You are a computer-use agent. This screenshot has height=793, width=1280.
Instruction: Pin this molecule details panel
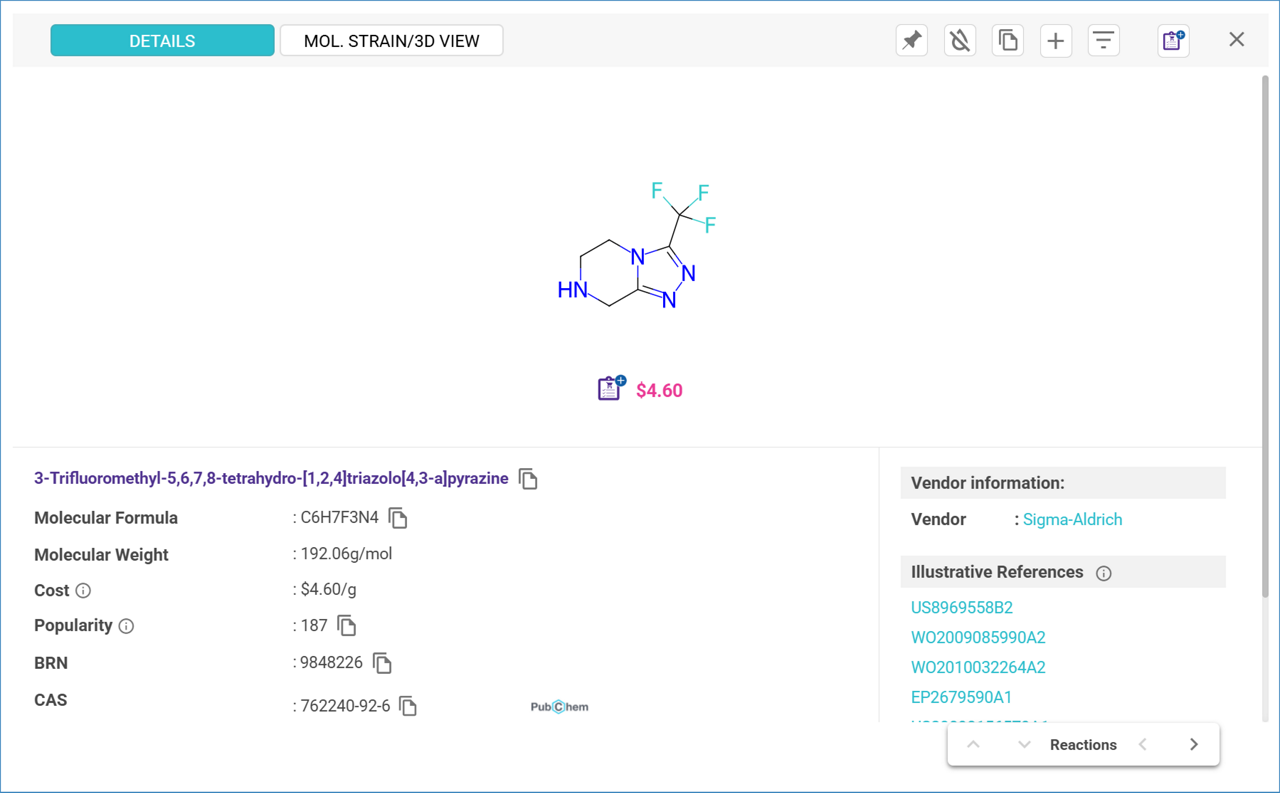[911, 41]
